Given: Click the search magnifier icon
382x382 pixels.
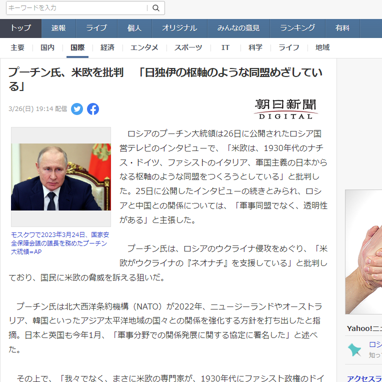Looking at the screenshot, I should (x=156, y=8).
